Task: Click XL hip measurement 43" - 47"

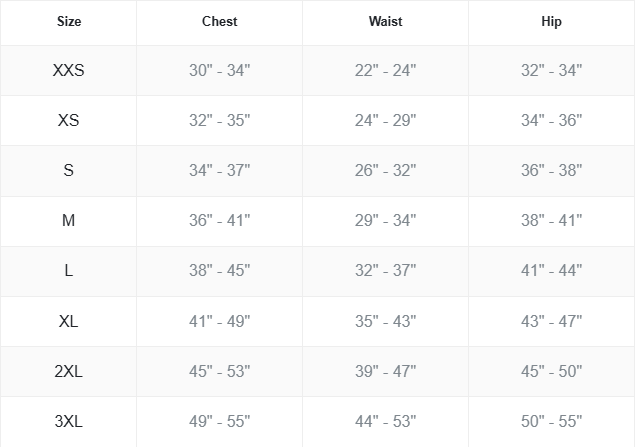Action: coord(551,321)
